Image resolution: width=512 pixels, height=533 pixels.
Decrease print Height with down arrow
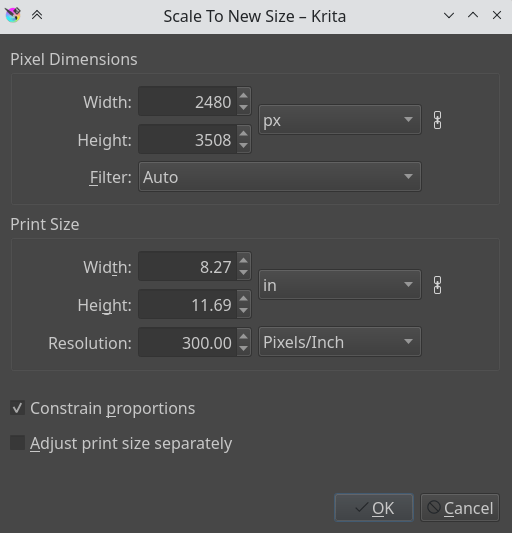(x=243, y=311)
